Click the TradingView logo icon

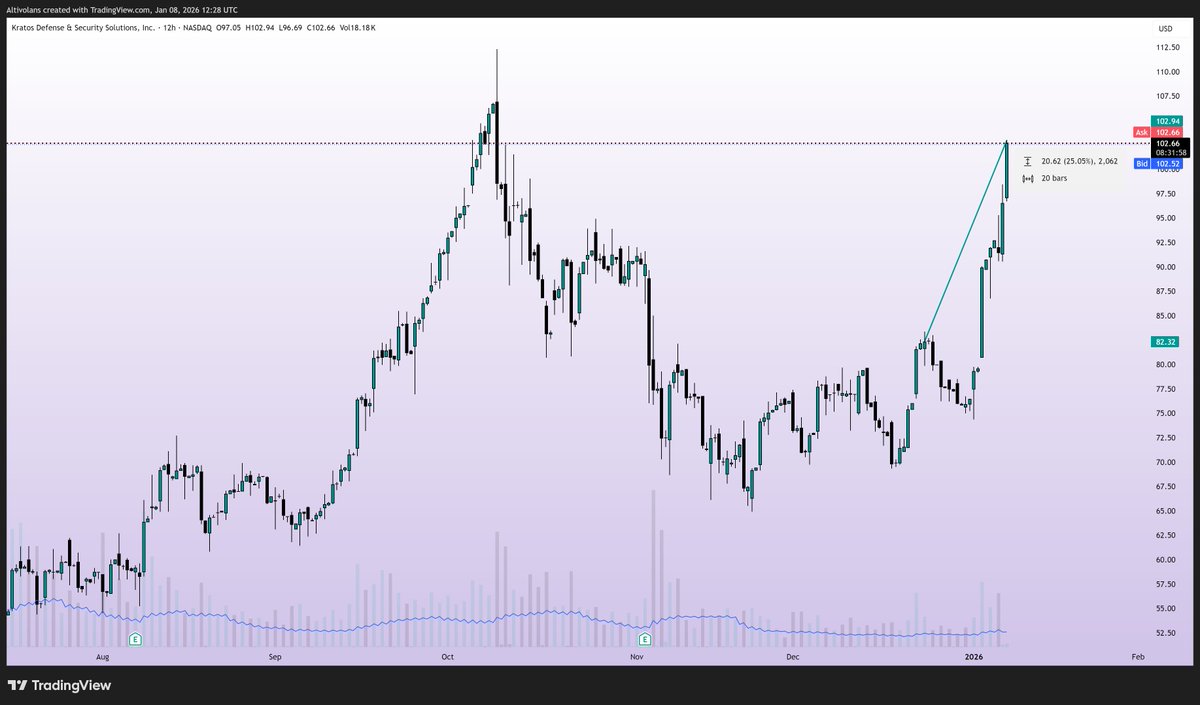click(19, 686)
